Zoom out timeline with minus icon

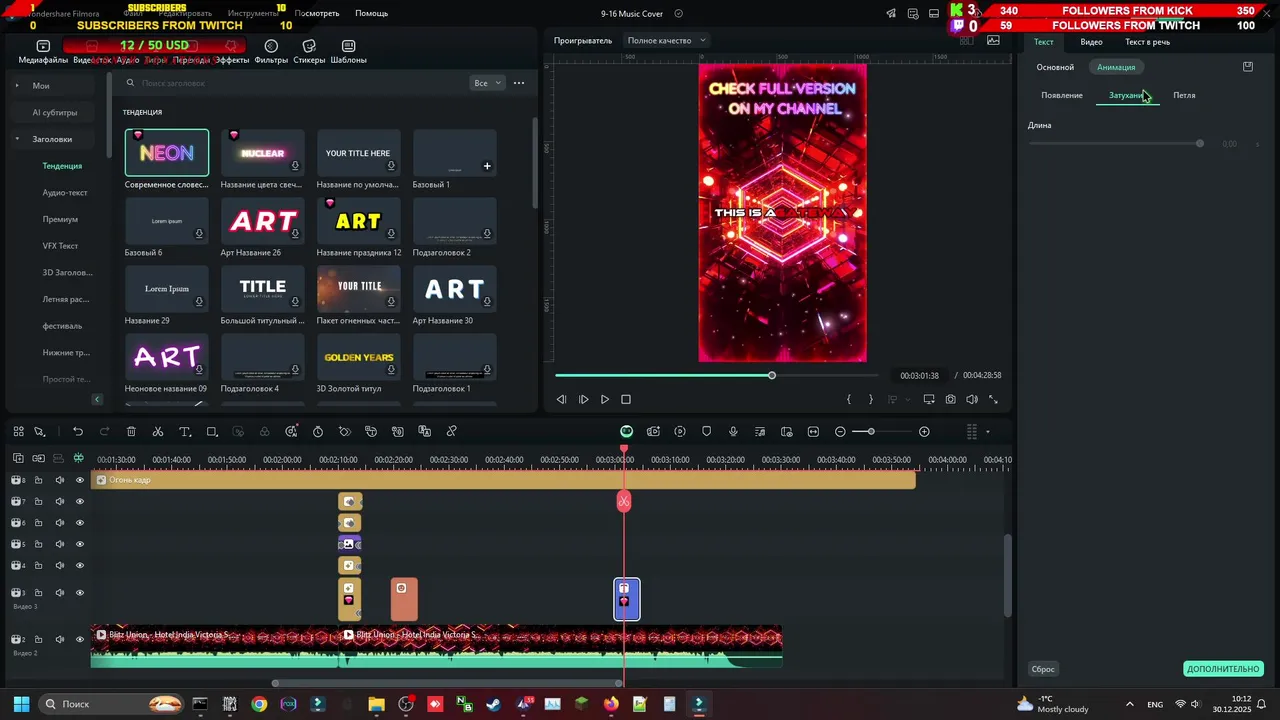pyautogui.click(x=840, y=432)
